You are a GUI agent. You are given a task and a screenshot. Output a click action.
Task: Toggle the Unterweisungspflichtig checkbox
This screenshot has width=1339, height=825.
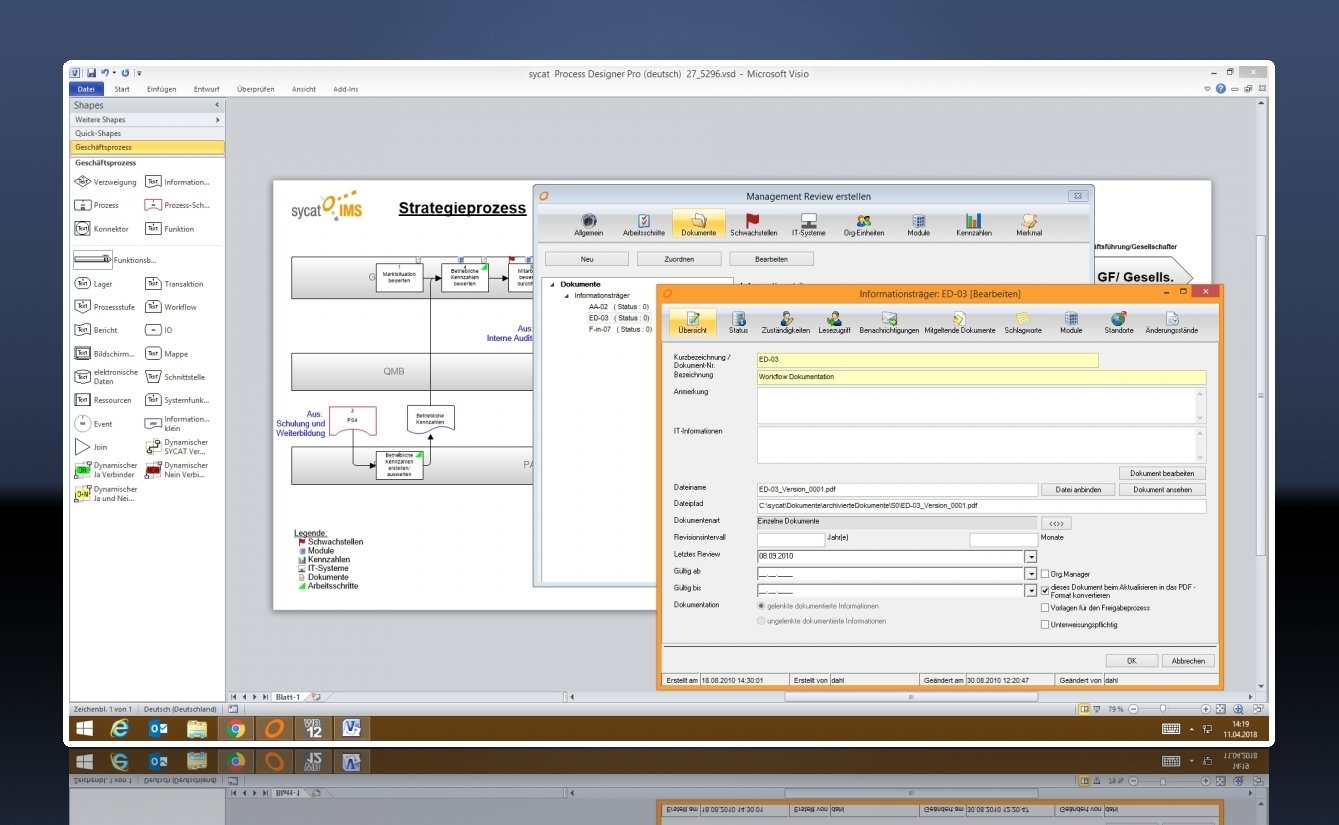[1045, 624]
